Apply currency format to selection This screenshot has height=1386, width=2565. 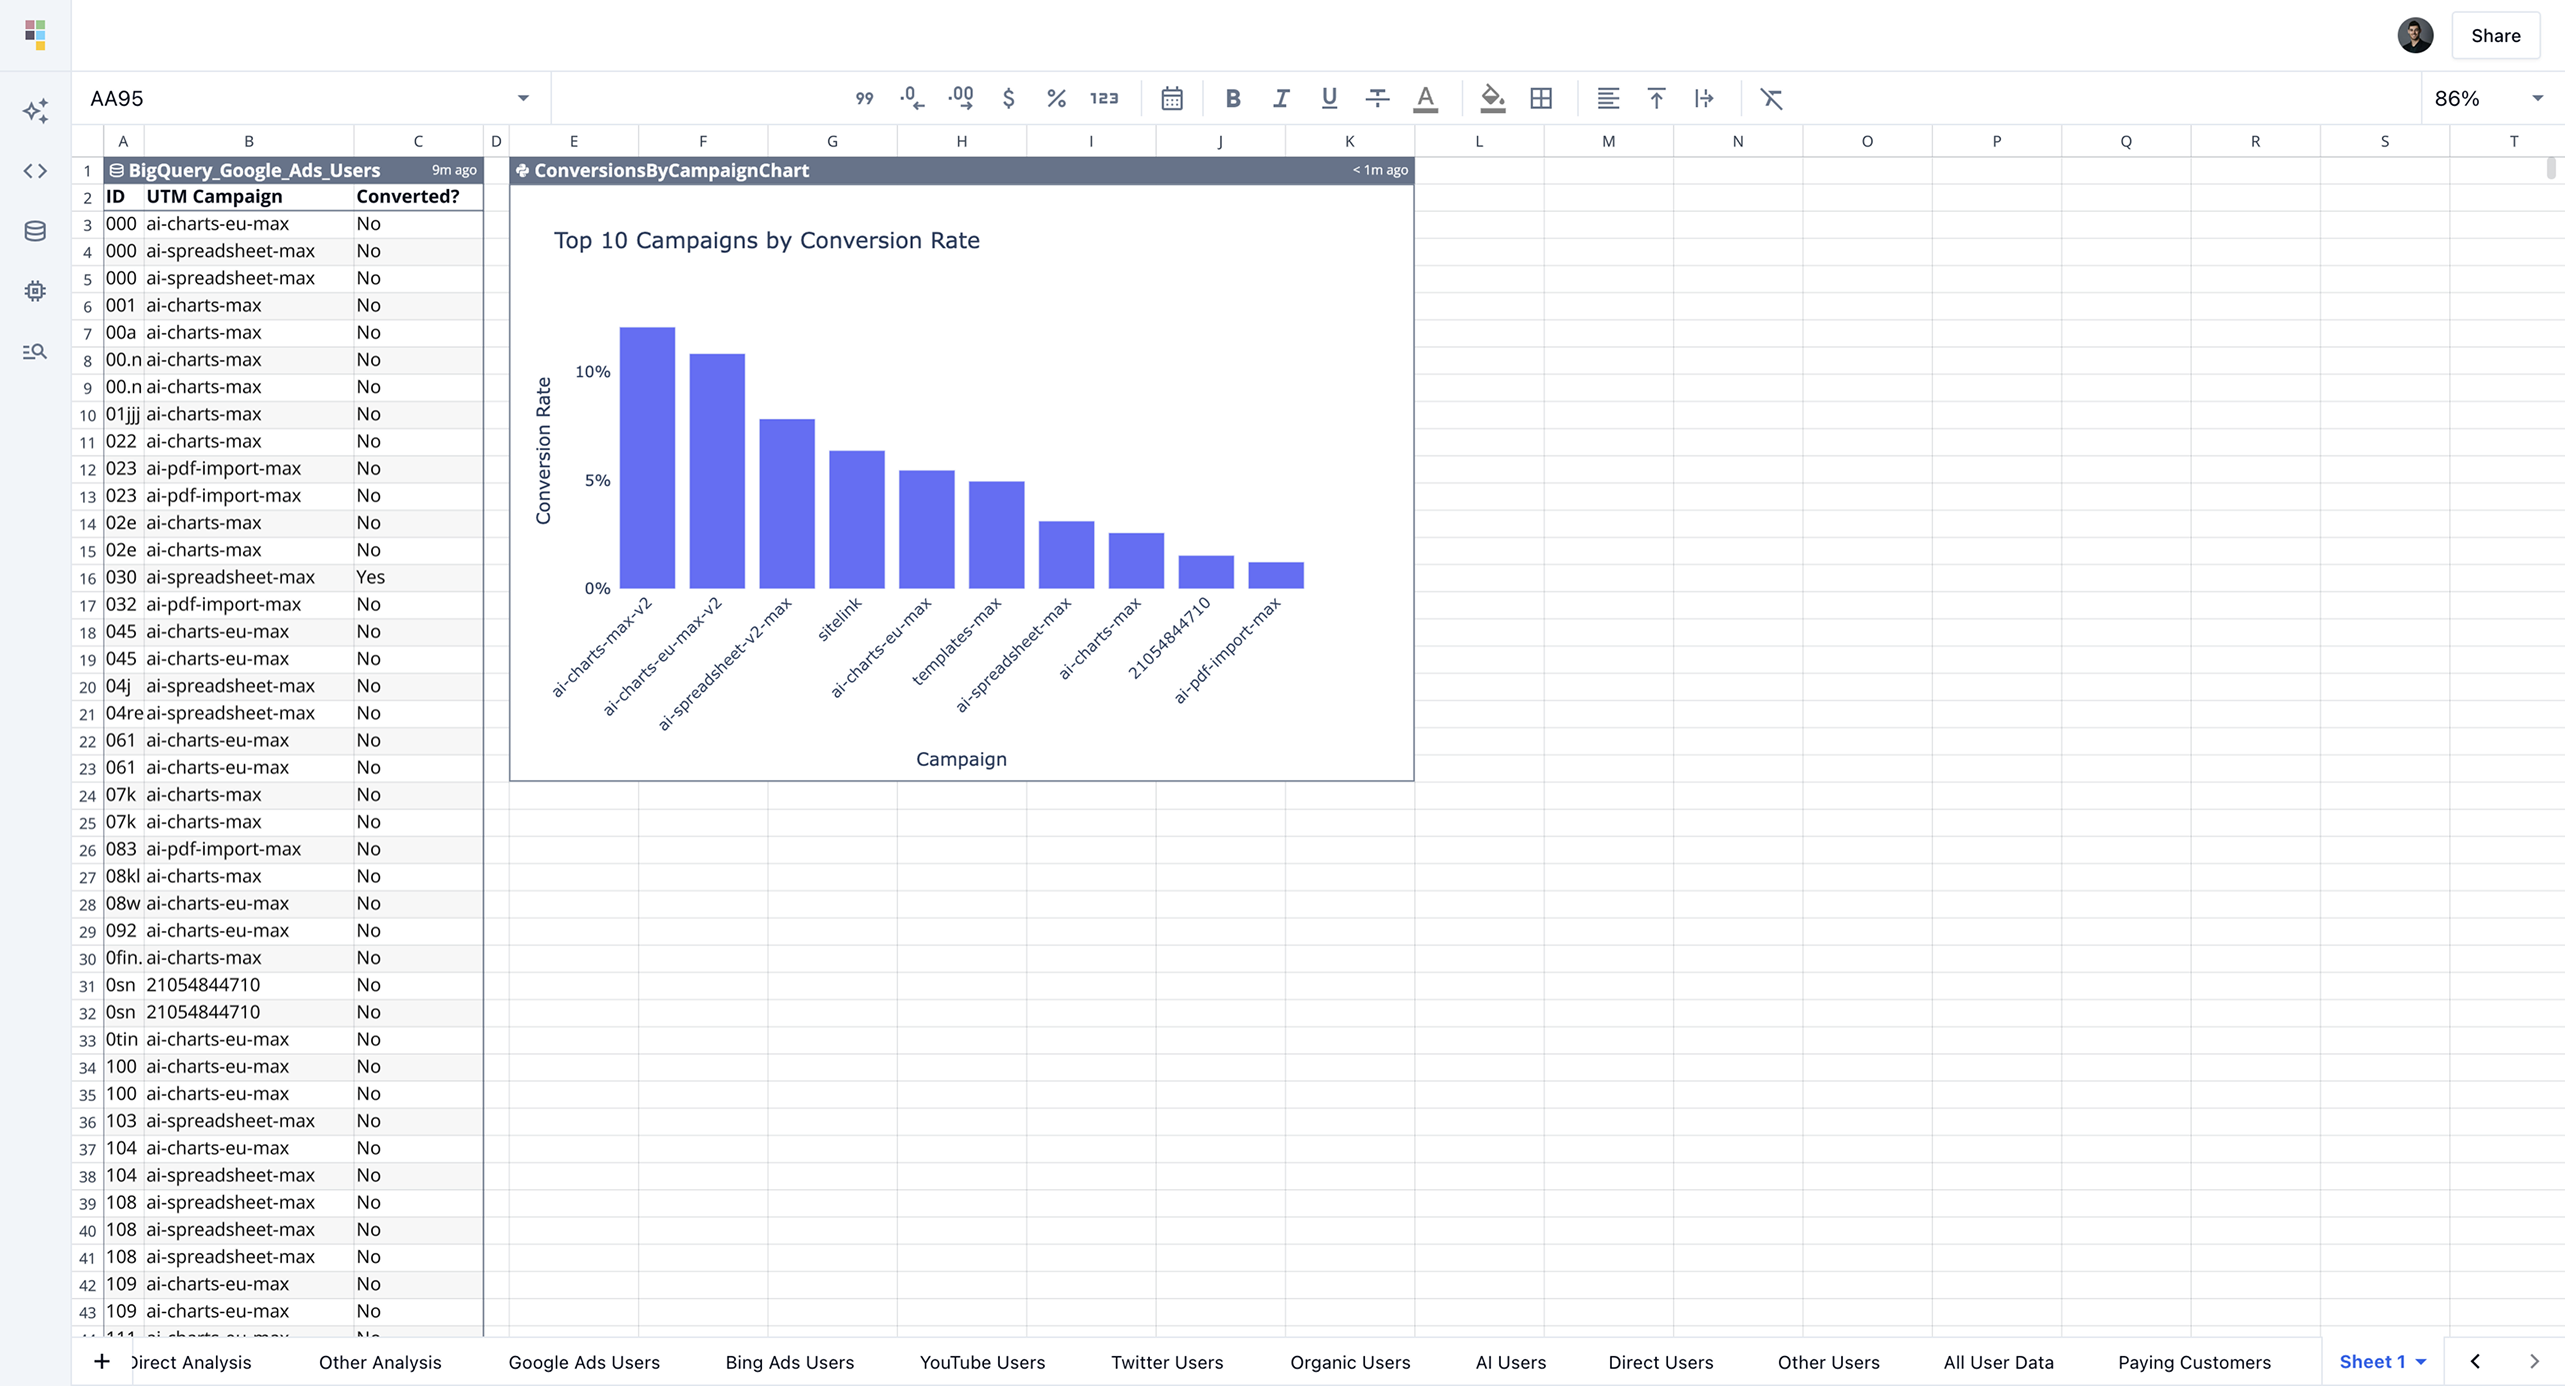tap(1009, 97)
